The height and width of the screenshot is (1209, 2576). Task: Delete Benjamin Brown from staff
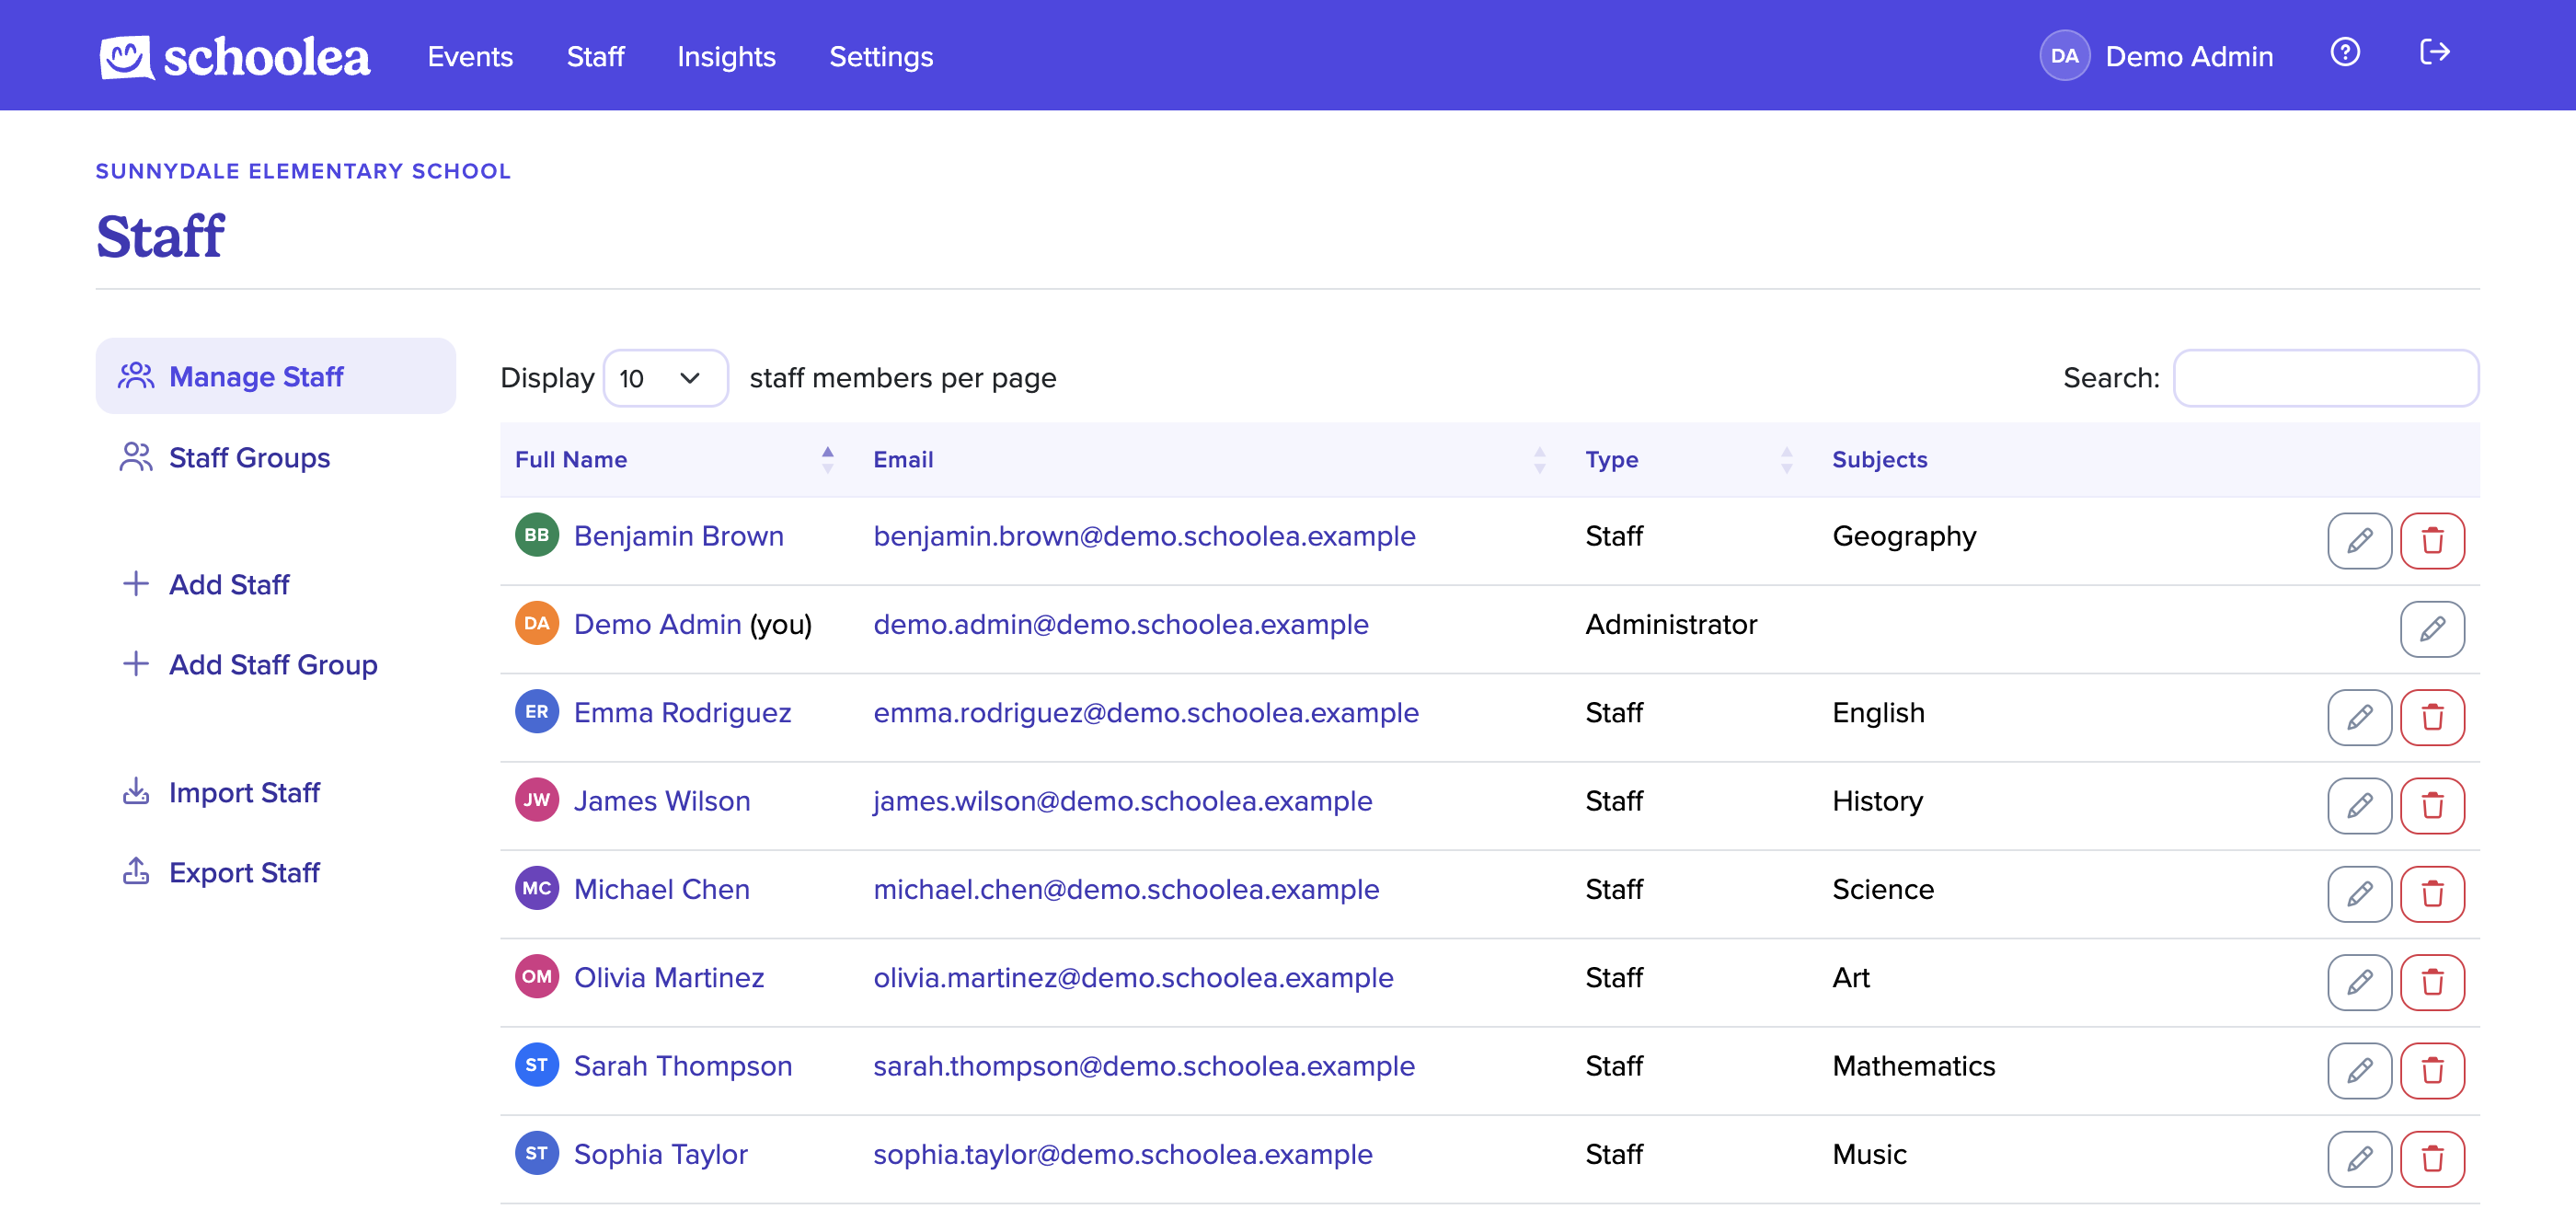point(2432,541)
